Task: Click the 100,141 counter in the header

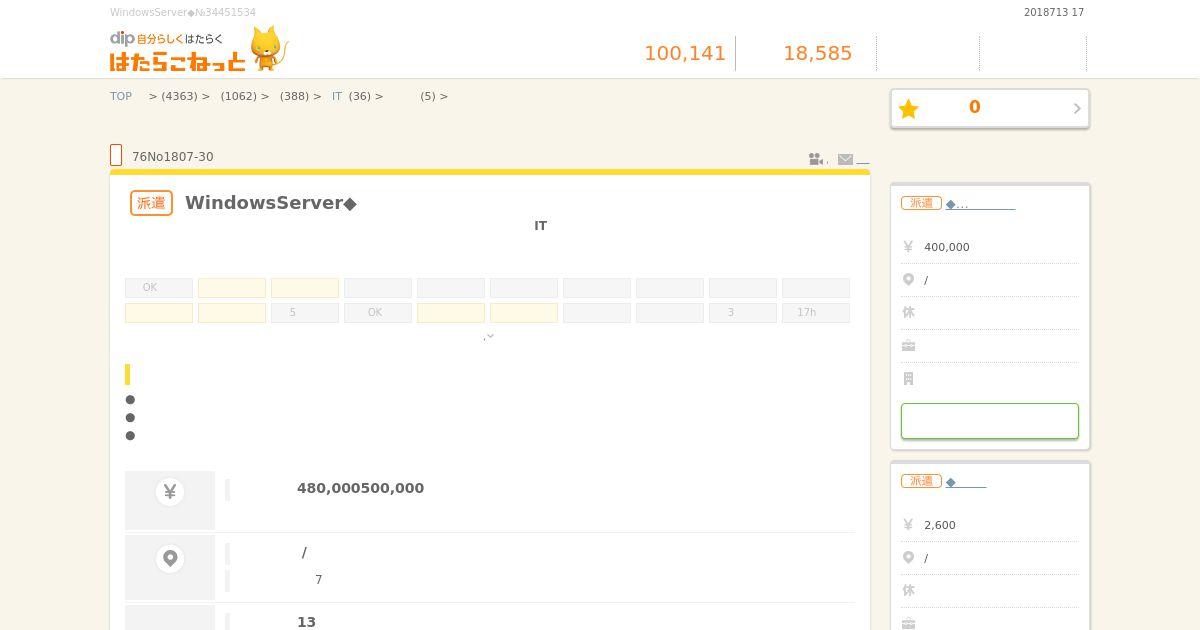Action: 685,53
